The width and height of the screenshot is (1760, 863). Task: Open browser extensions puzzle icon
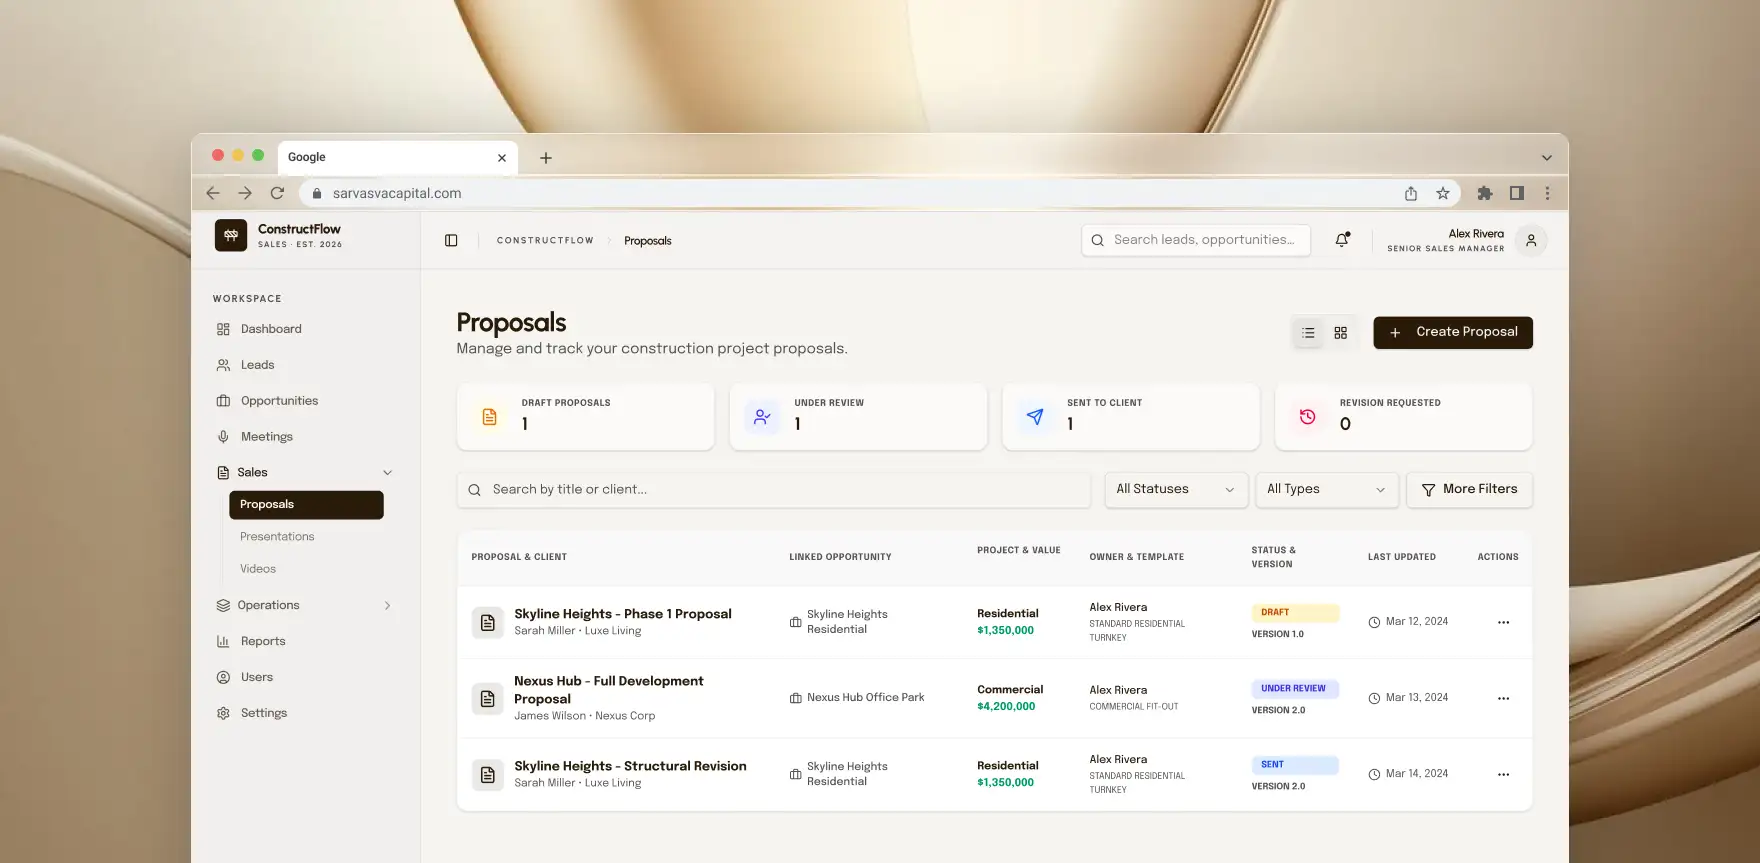click(x=1485, y=193)
